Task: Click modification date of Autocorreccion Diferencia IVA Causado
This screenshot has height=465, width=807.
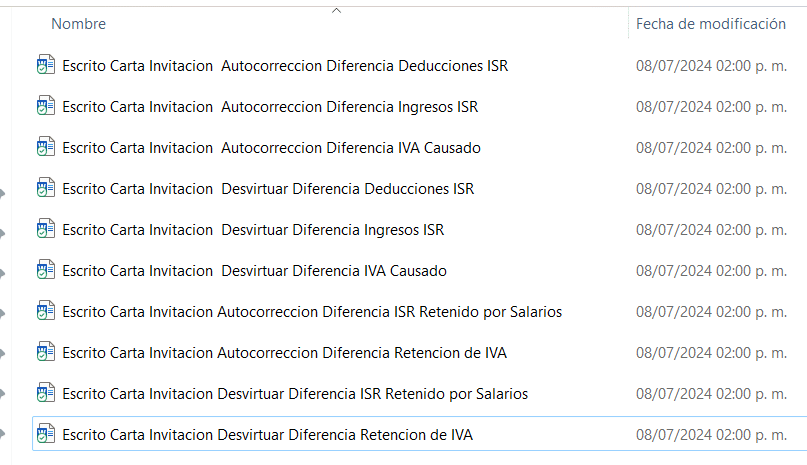Action: click(x=711, y=148)
